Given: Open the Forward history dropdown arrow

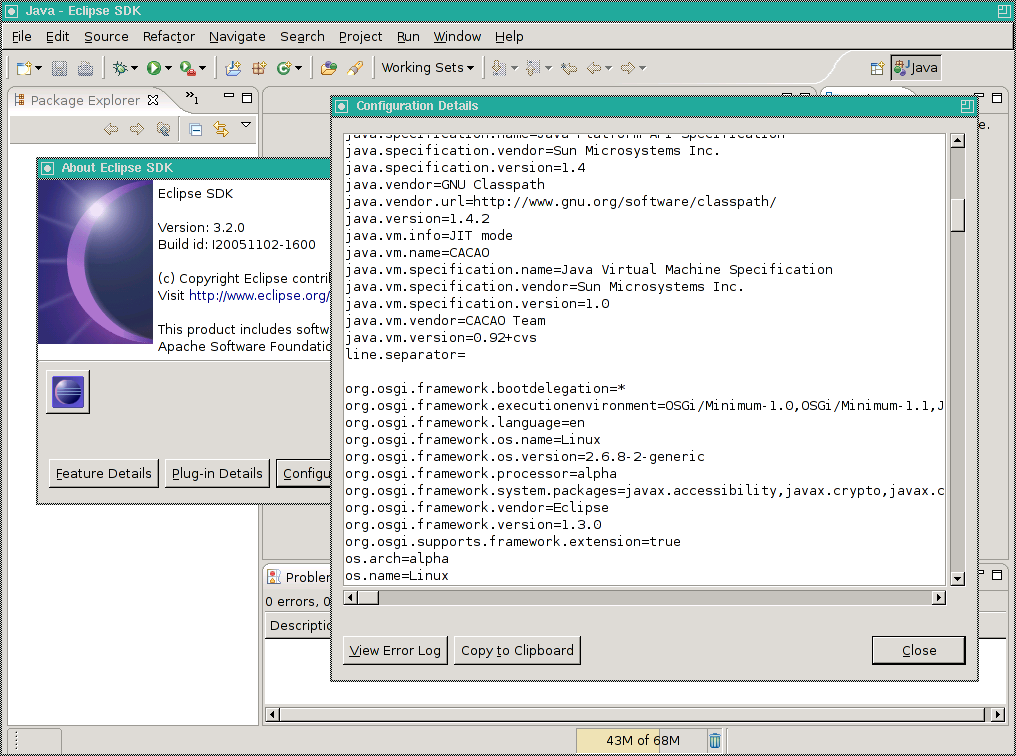Looking at the screenshot, I should [642, 68].
